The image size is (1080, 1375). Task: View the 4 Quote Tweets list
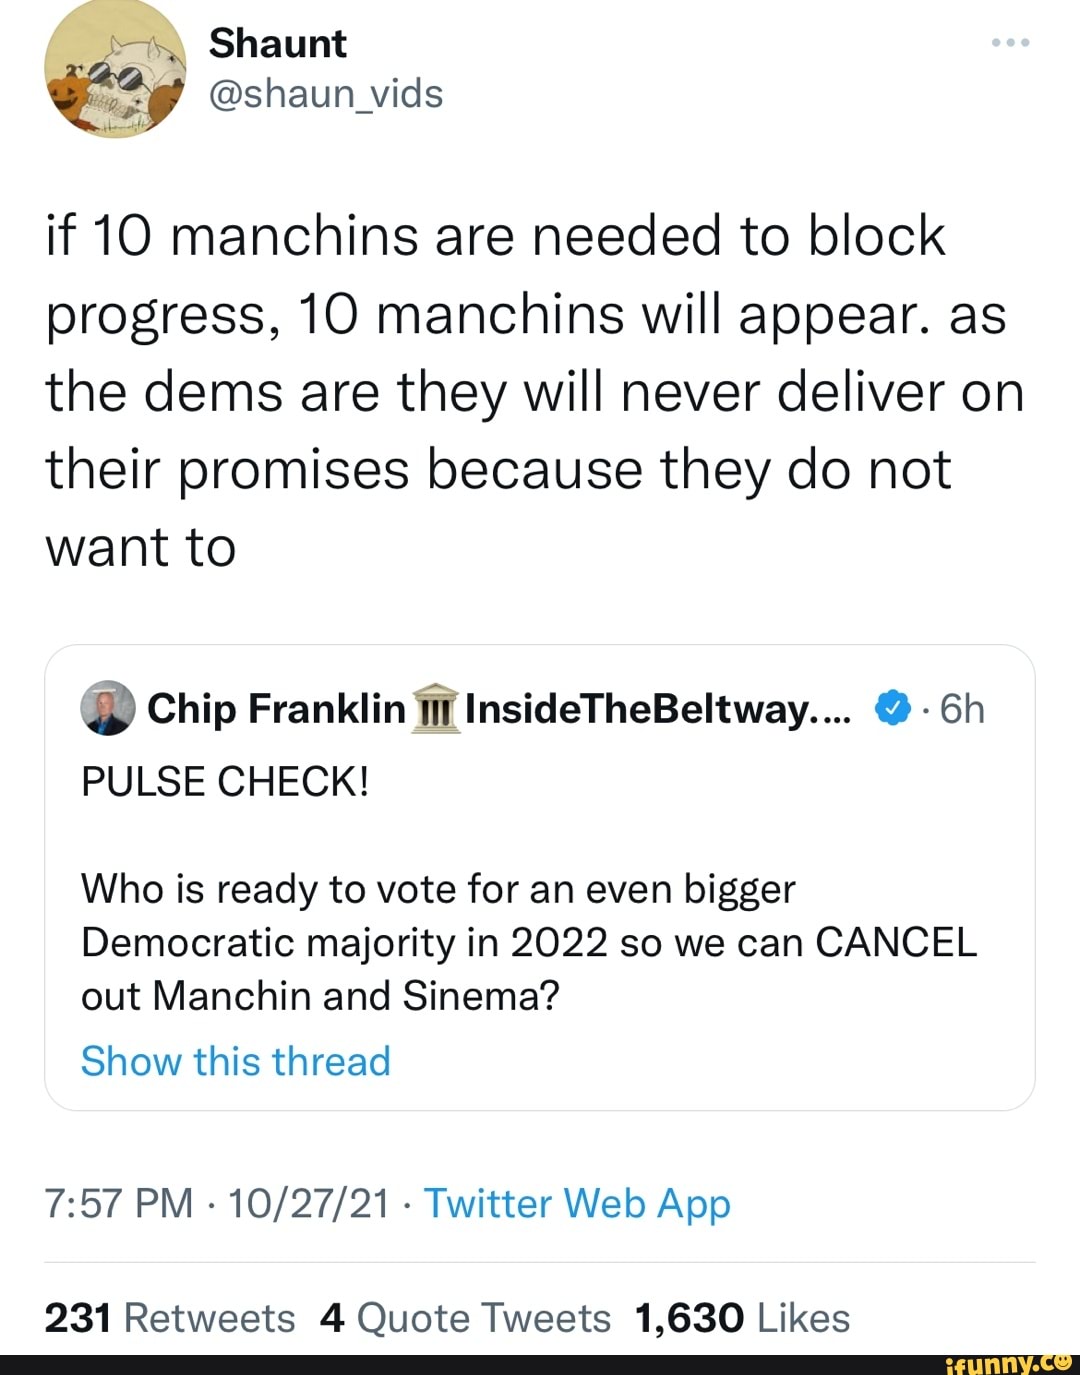pos(465,1318)
